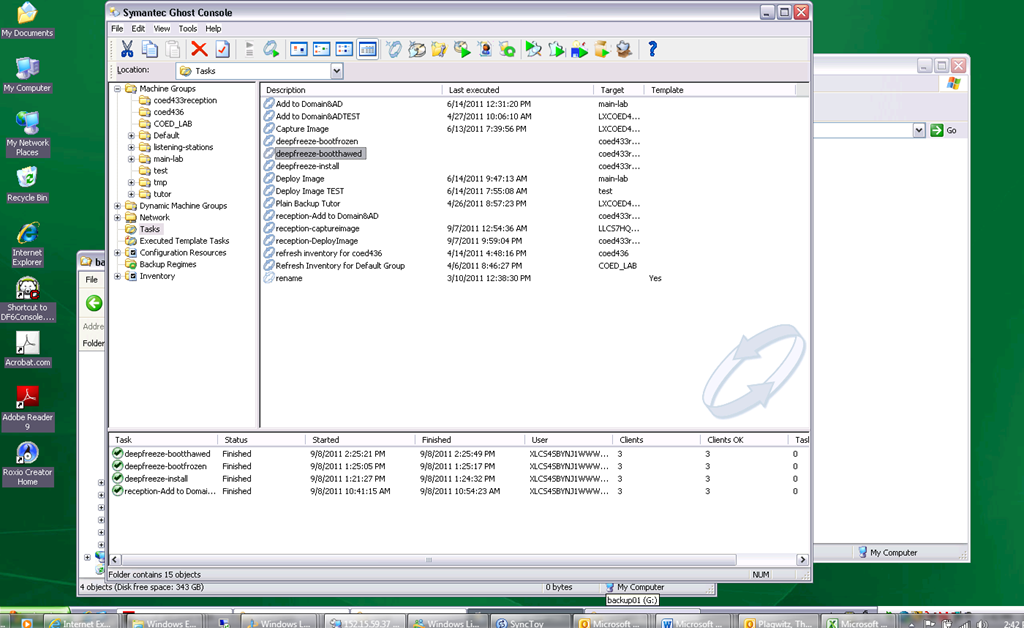The width and height of the screenshot is (1024, 628).
Task: Open the View menu
Action: click(x=162, y=29)
